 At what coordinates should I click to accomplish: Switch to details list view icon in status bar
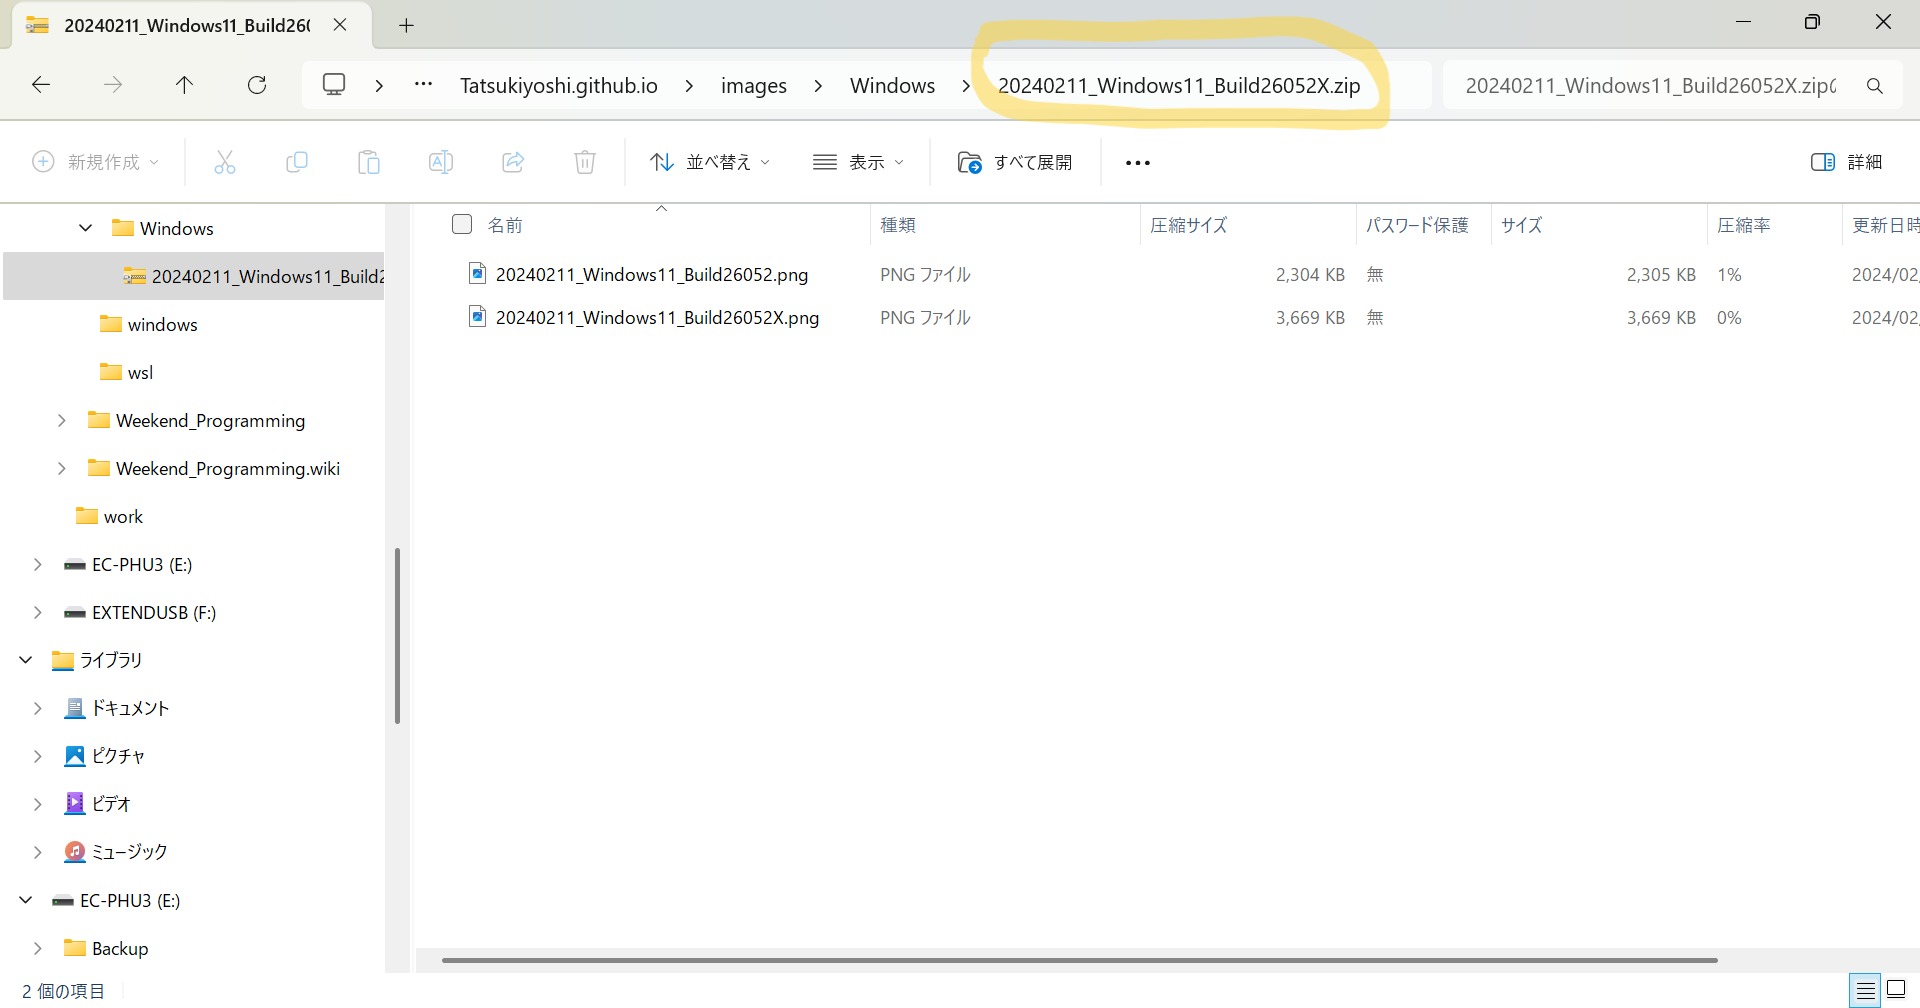coord(1865,991)
